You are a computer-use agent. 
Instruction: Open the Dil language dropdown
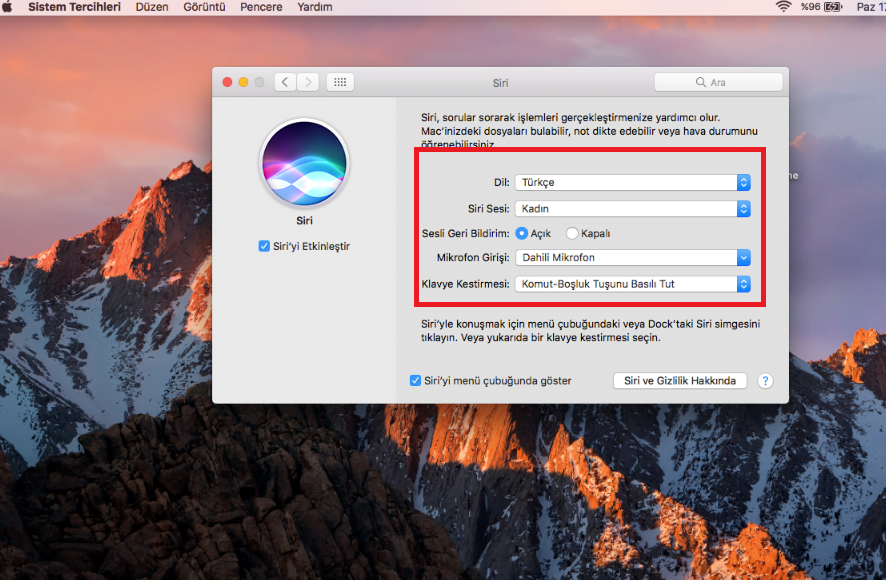point(633,182)
